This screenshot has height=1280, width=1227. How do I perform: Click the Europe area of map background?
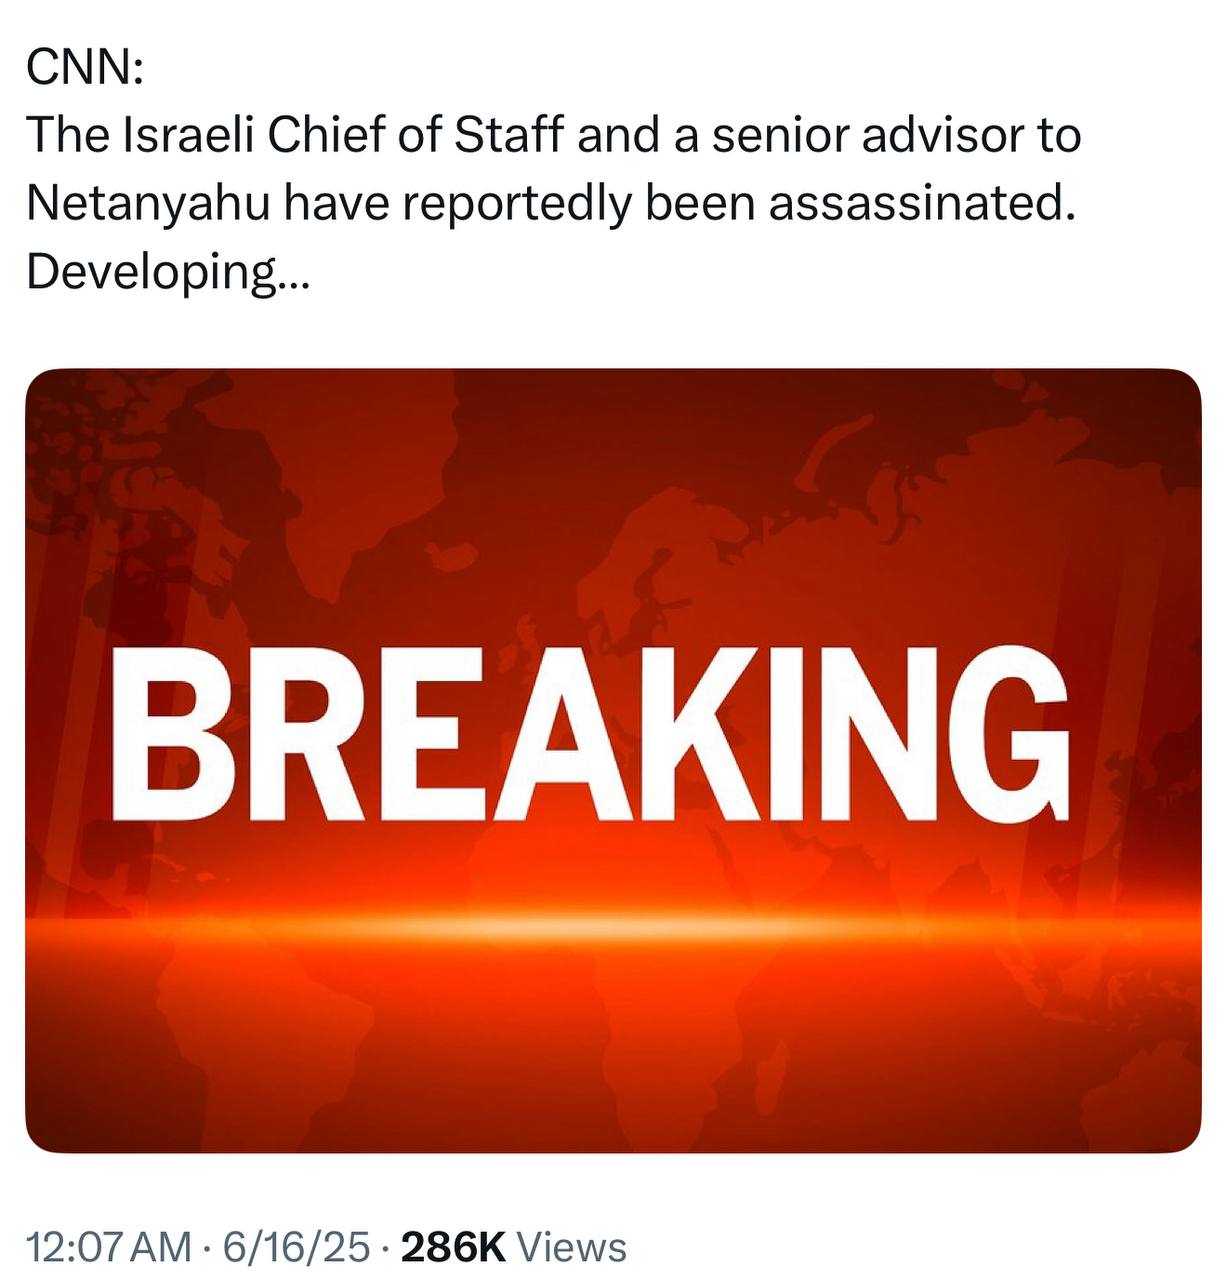click(640, 560)
